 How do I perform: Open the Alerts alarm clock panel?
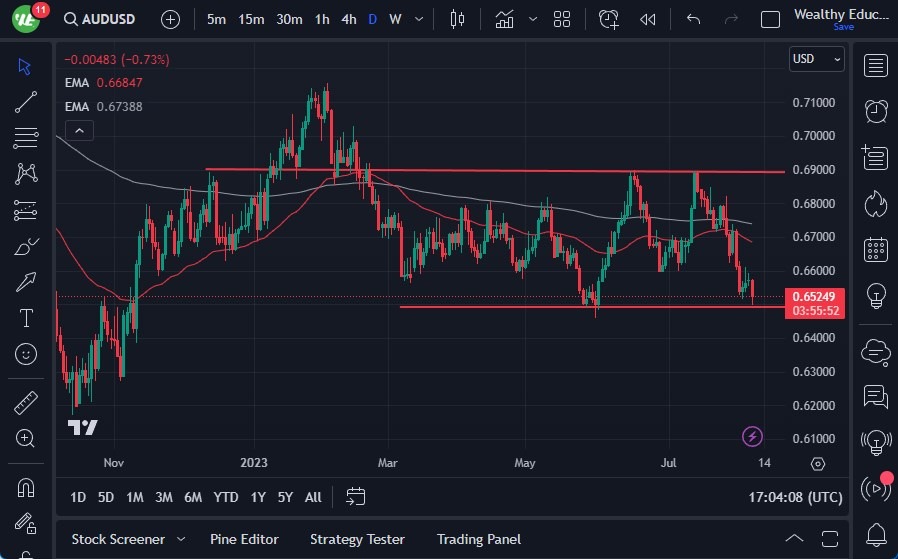(876, 110)
